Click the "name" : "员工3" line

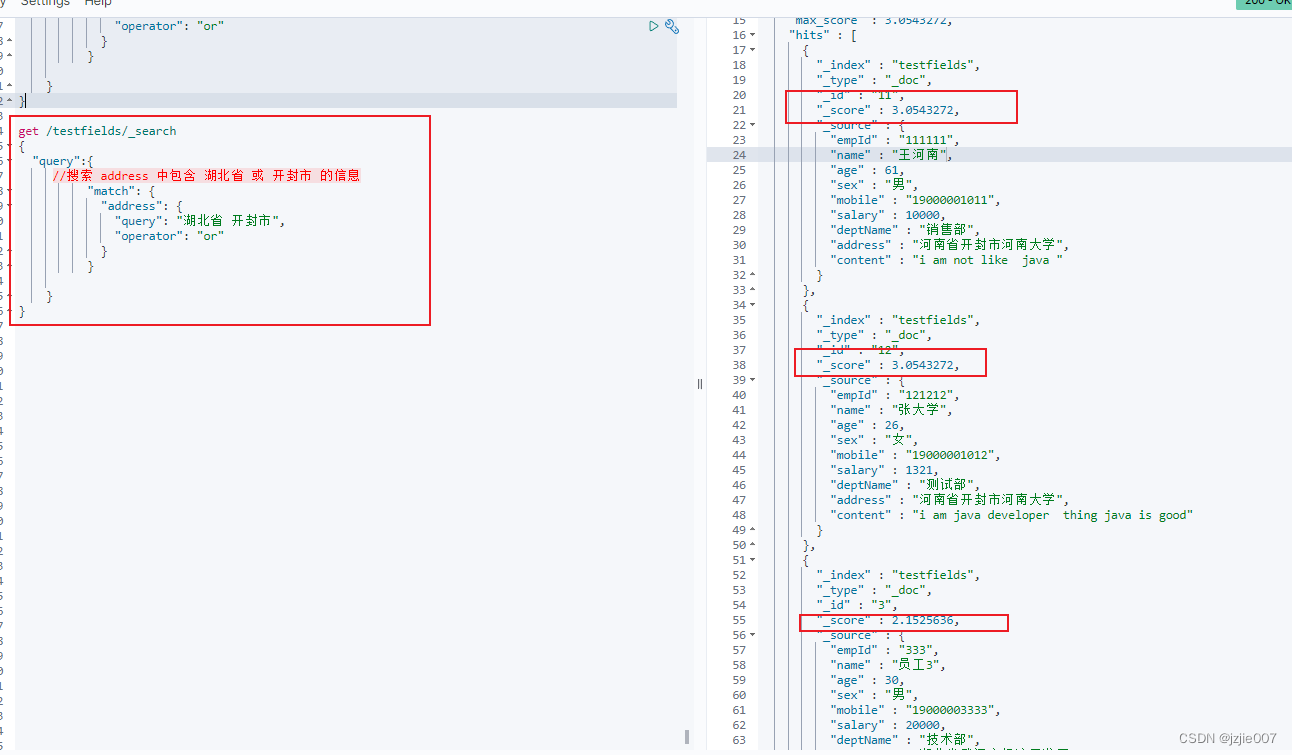coord(889,665)
